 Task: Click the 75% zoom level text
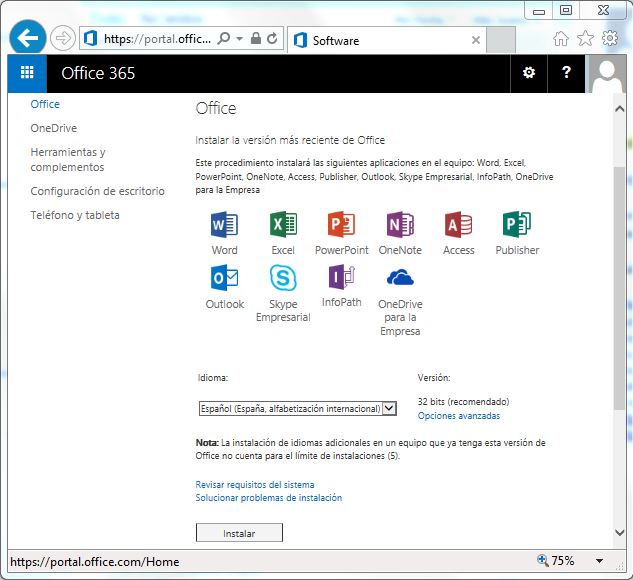click(563, 561)
